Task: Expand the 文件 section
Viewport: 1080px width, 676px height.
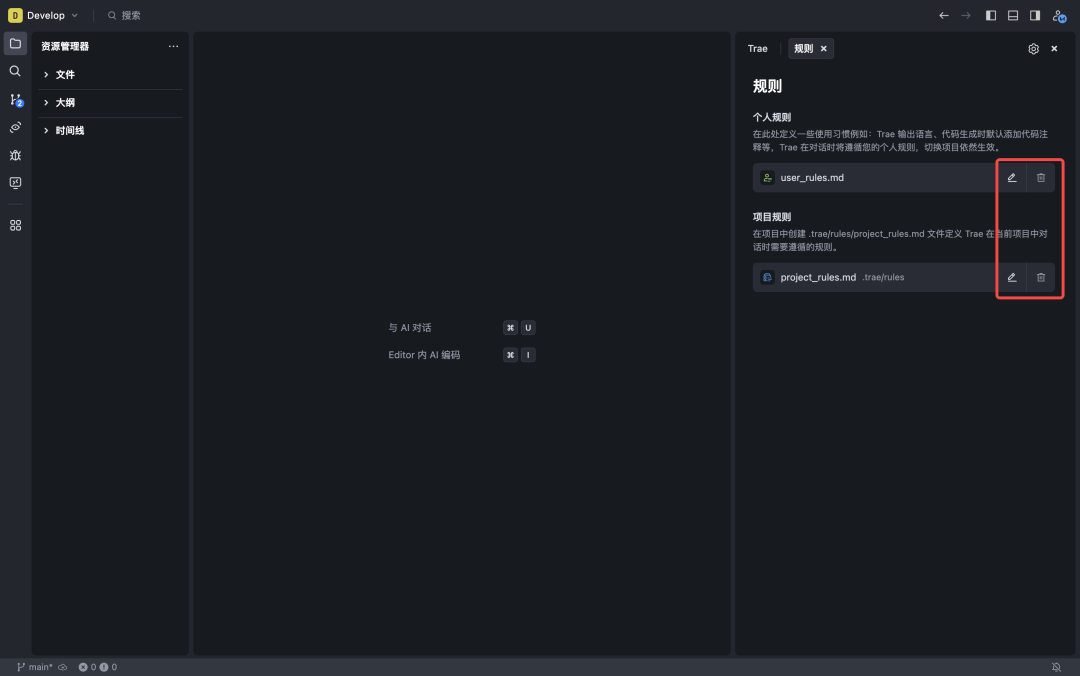Action: tap(110, 74)
